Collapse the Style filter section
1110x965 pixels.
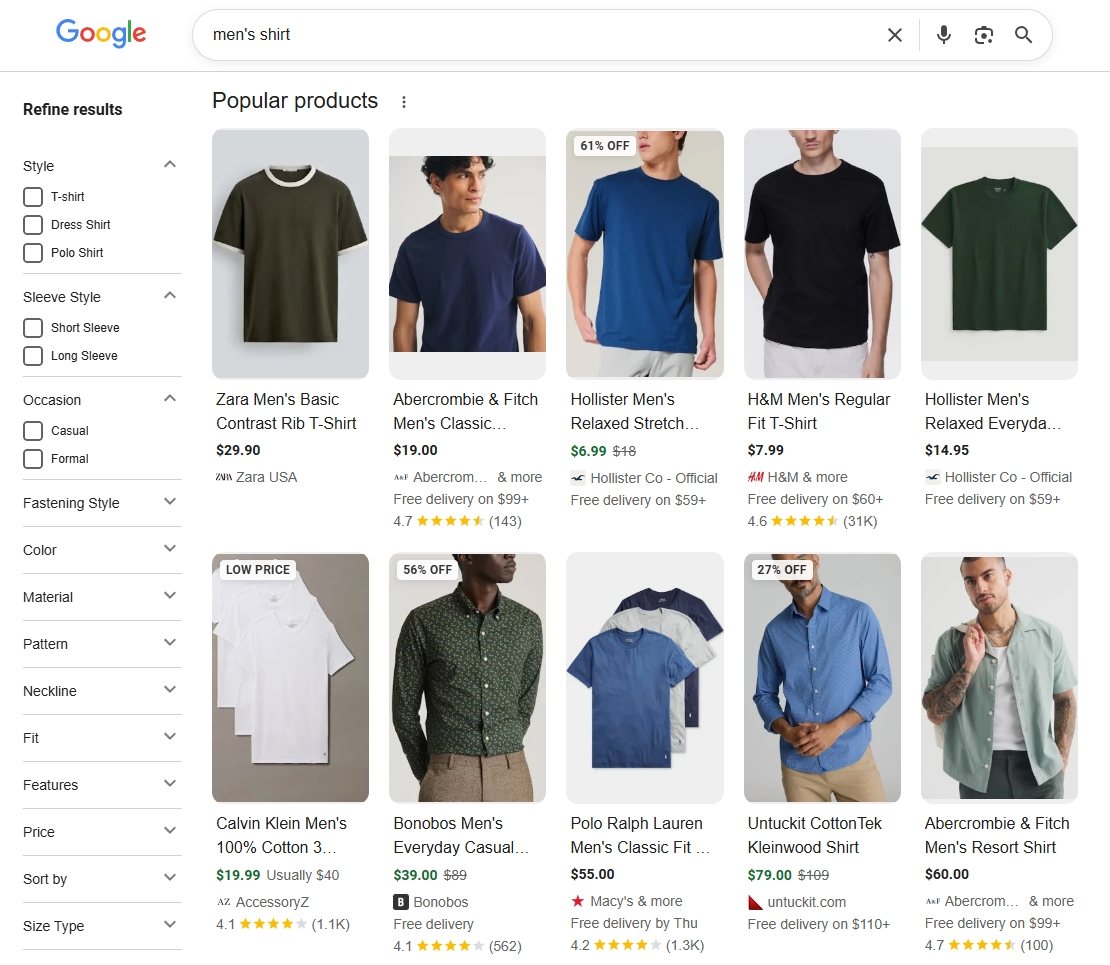click(170, 164)
